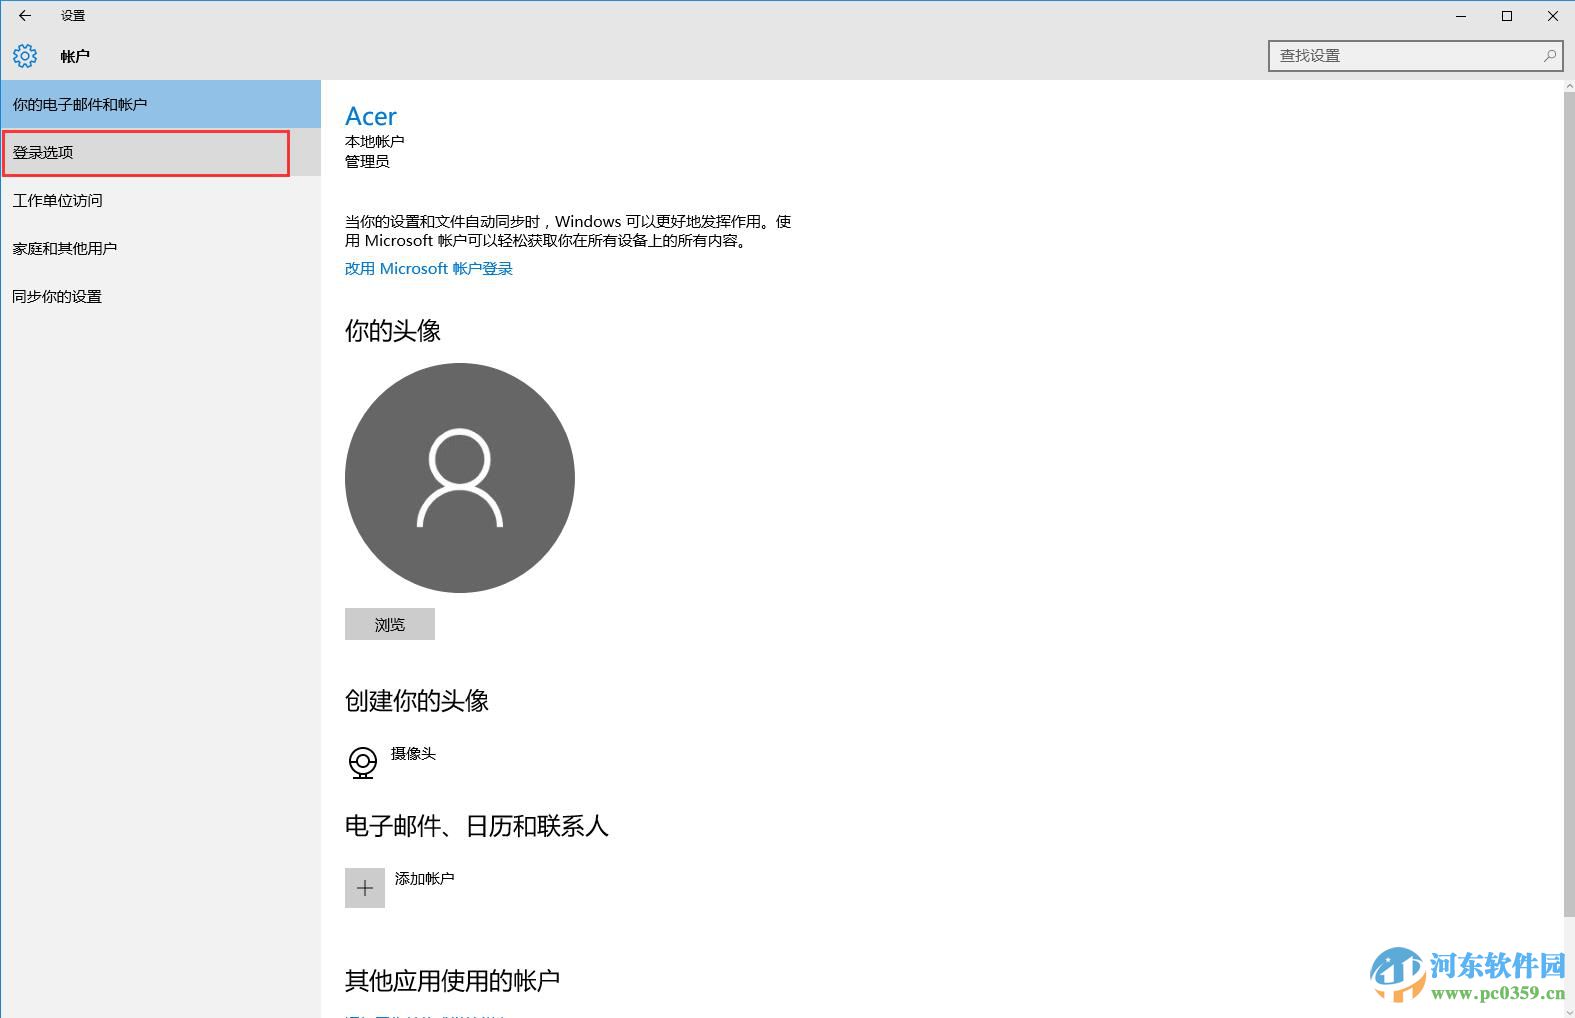Viewport: 1575px width, 1018px height.
Task: Close the 设置 window
Action: click(x=1553, y=15)
